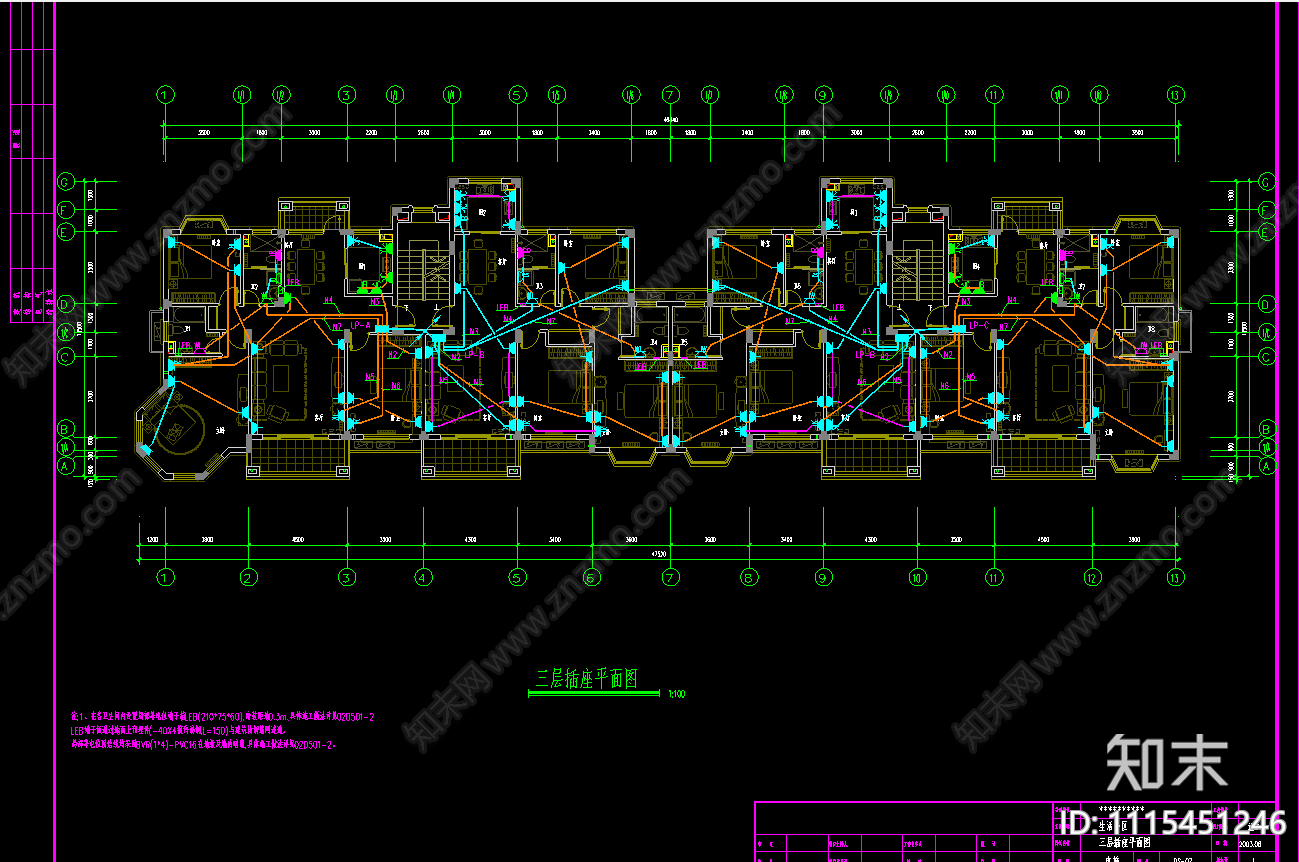Viewport: 1299px width, 862px height.
Task: Click top grid axis bubble 9
Action: tap(823, 95)
